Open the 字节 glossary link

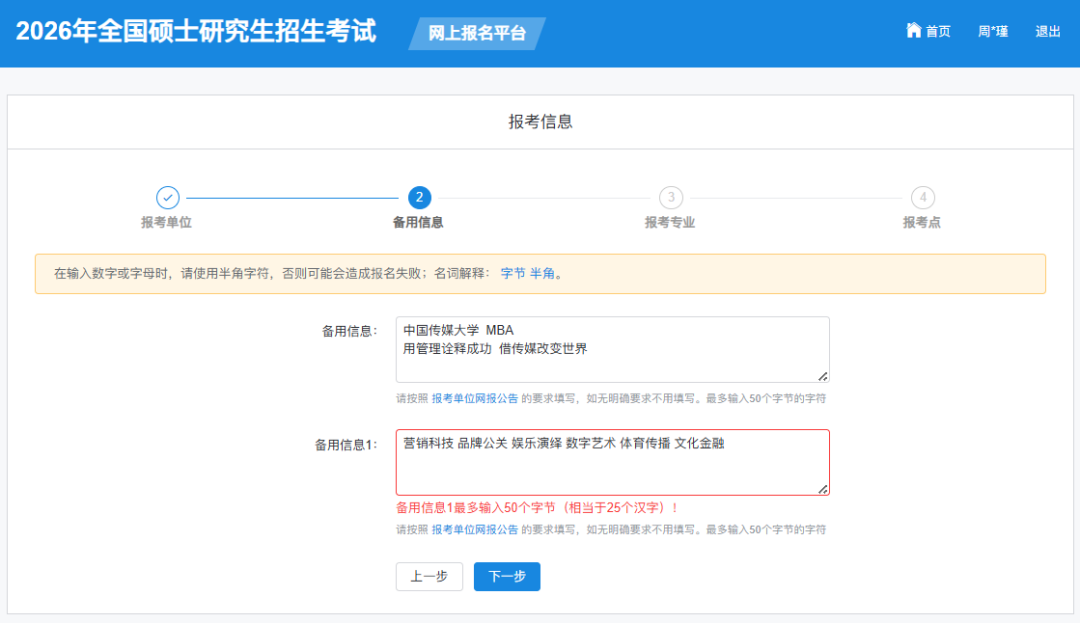pos(514,273)
